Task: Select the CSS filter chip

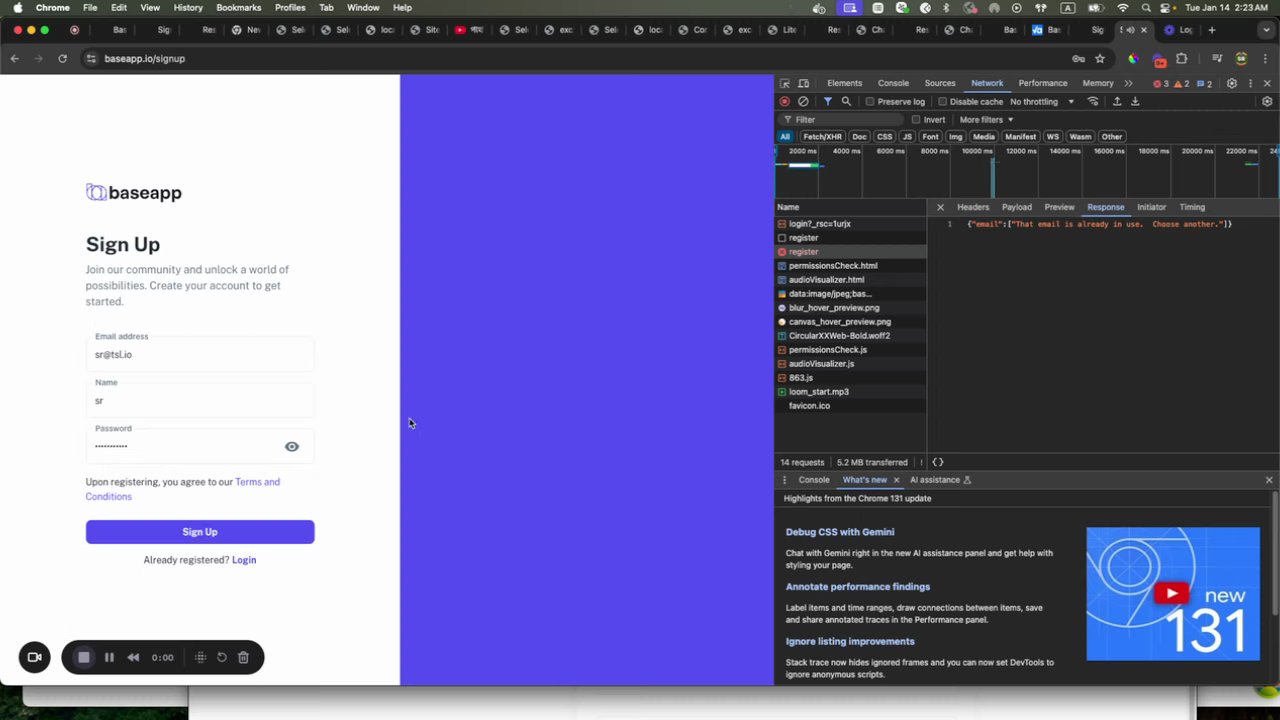Action: pyautogui.click(x=885, y=137)
